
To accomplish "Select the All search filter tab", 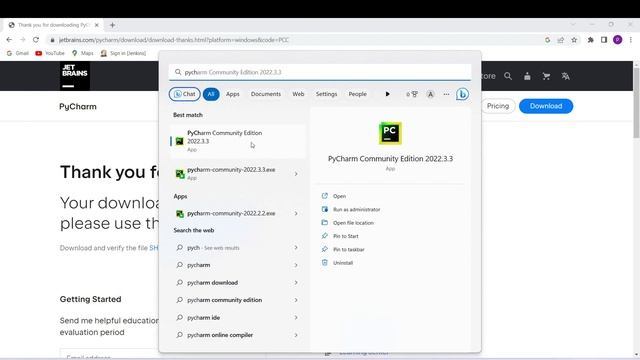I will 211,94.
